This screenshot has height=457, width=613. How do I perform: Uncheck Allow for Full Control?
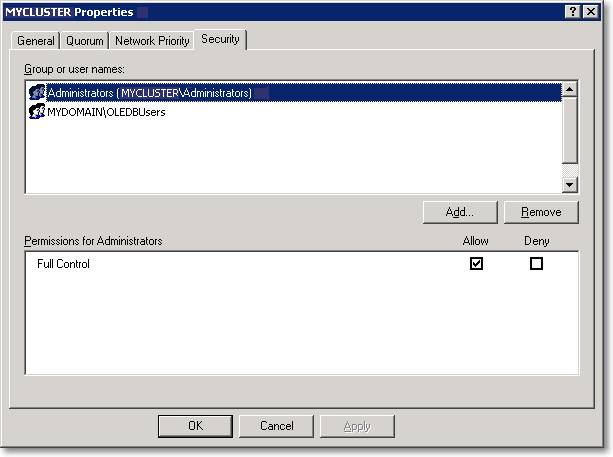pyautogui.click(x=476, y=263)
